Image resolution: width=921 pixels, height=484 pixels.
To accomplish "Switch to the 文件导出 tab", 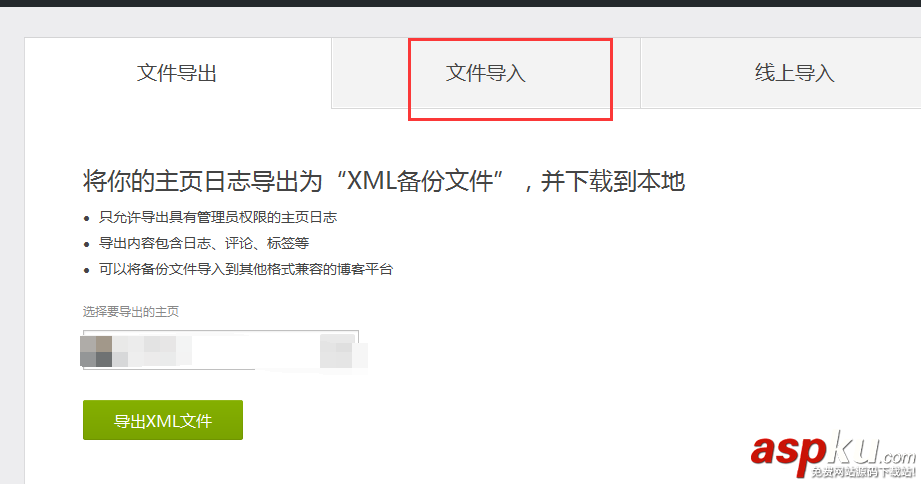I will click(177, 73).
